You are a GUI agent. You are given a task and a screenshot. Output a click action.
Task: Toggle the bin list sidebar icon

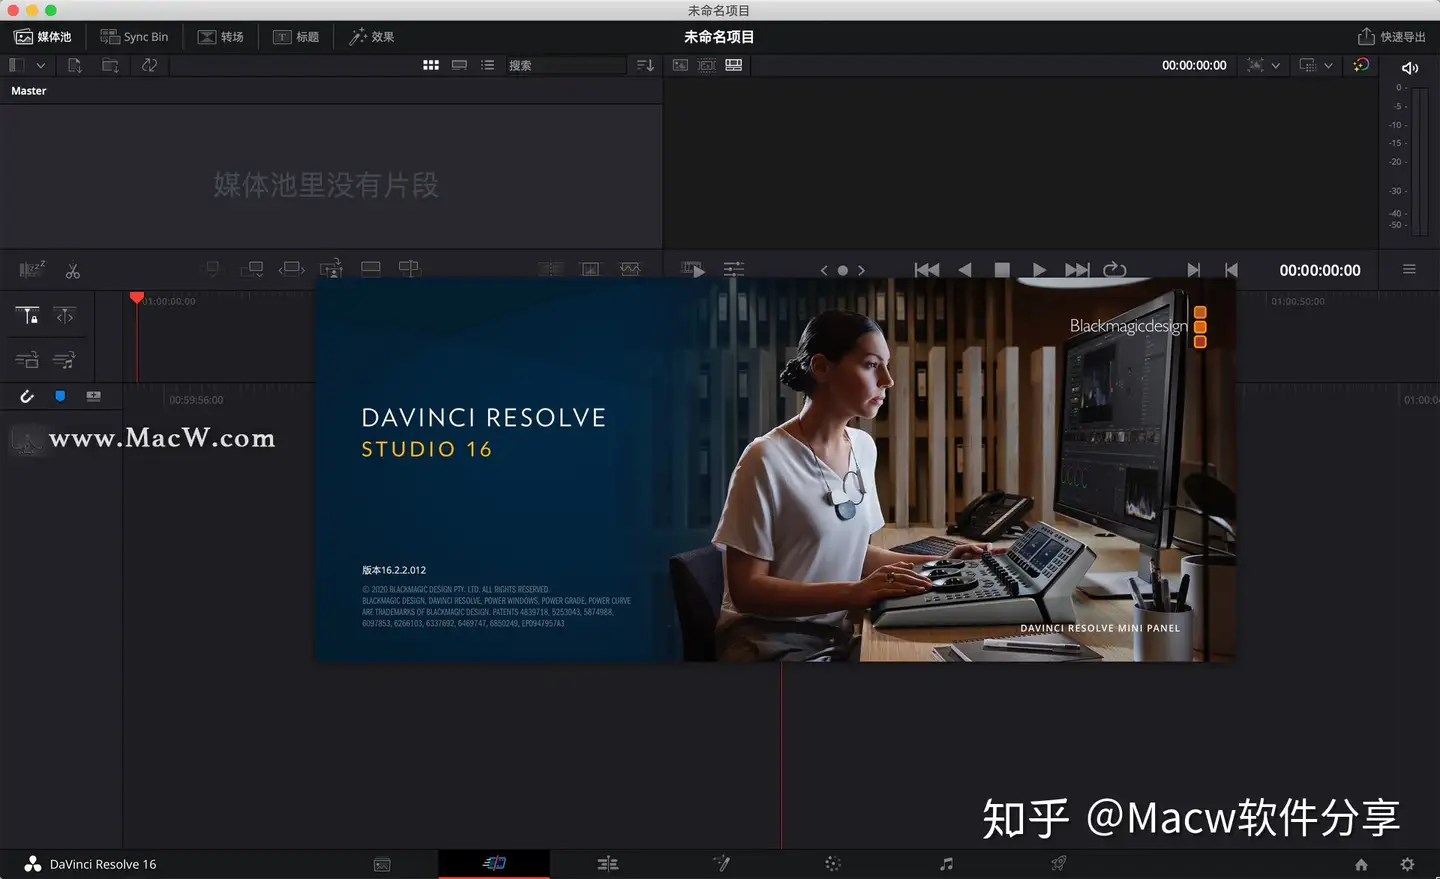(16, 65)
